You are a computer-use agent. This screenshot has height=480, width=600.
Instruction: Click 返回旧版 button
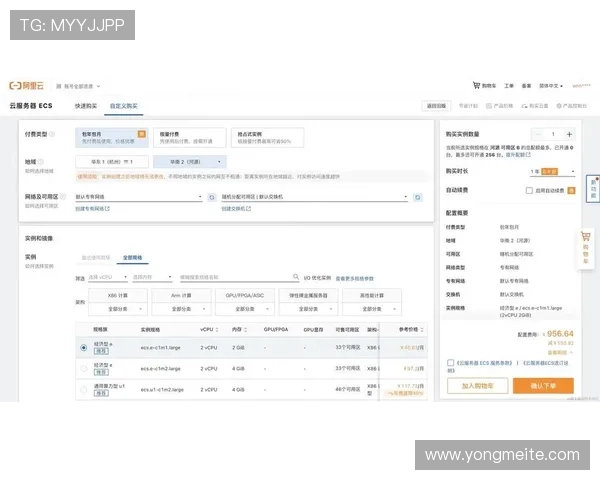(x=436, y=106)
